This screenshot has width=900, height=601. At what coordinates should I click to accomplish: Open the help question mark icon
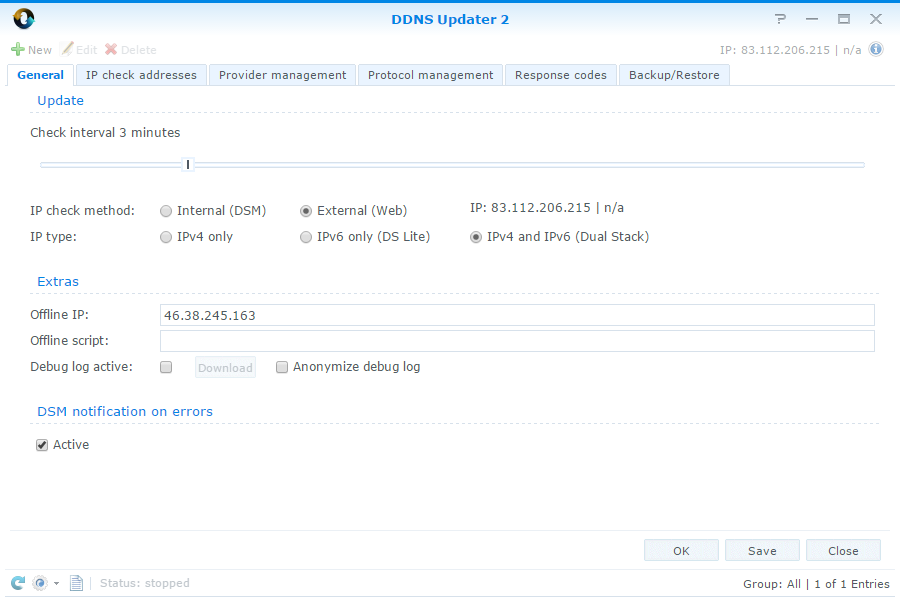coord(780,19)
